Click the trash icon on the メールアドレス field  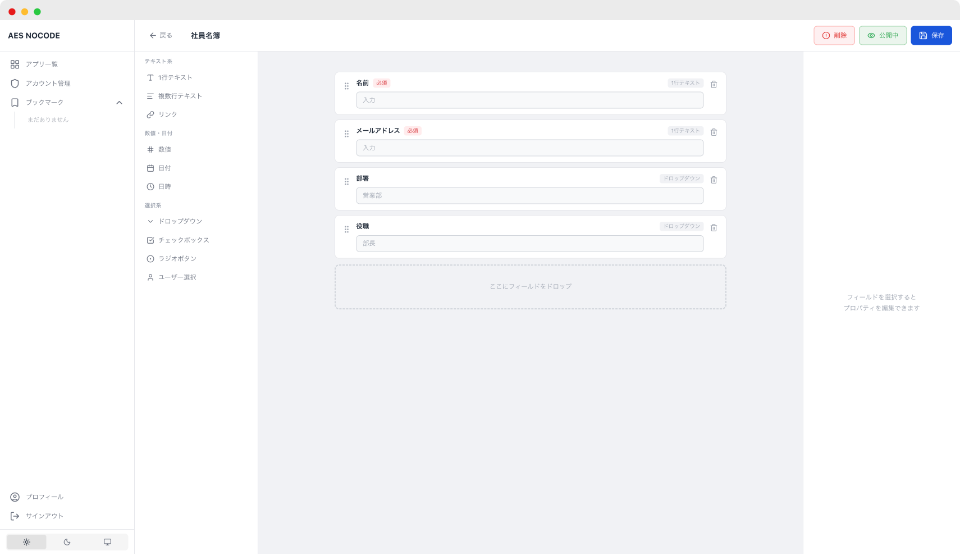(x=714, y=132)
